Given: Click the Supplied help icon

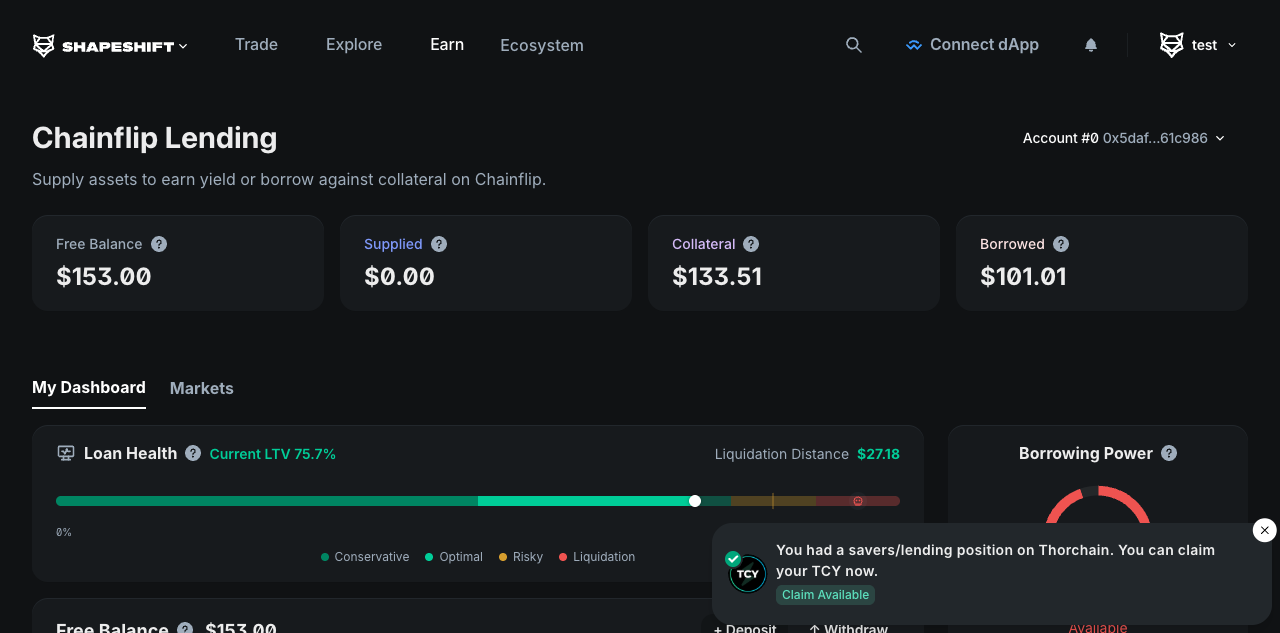Looking at the screenshot, I should pyautogui.click(x=438, y=243).
